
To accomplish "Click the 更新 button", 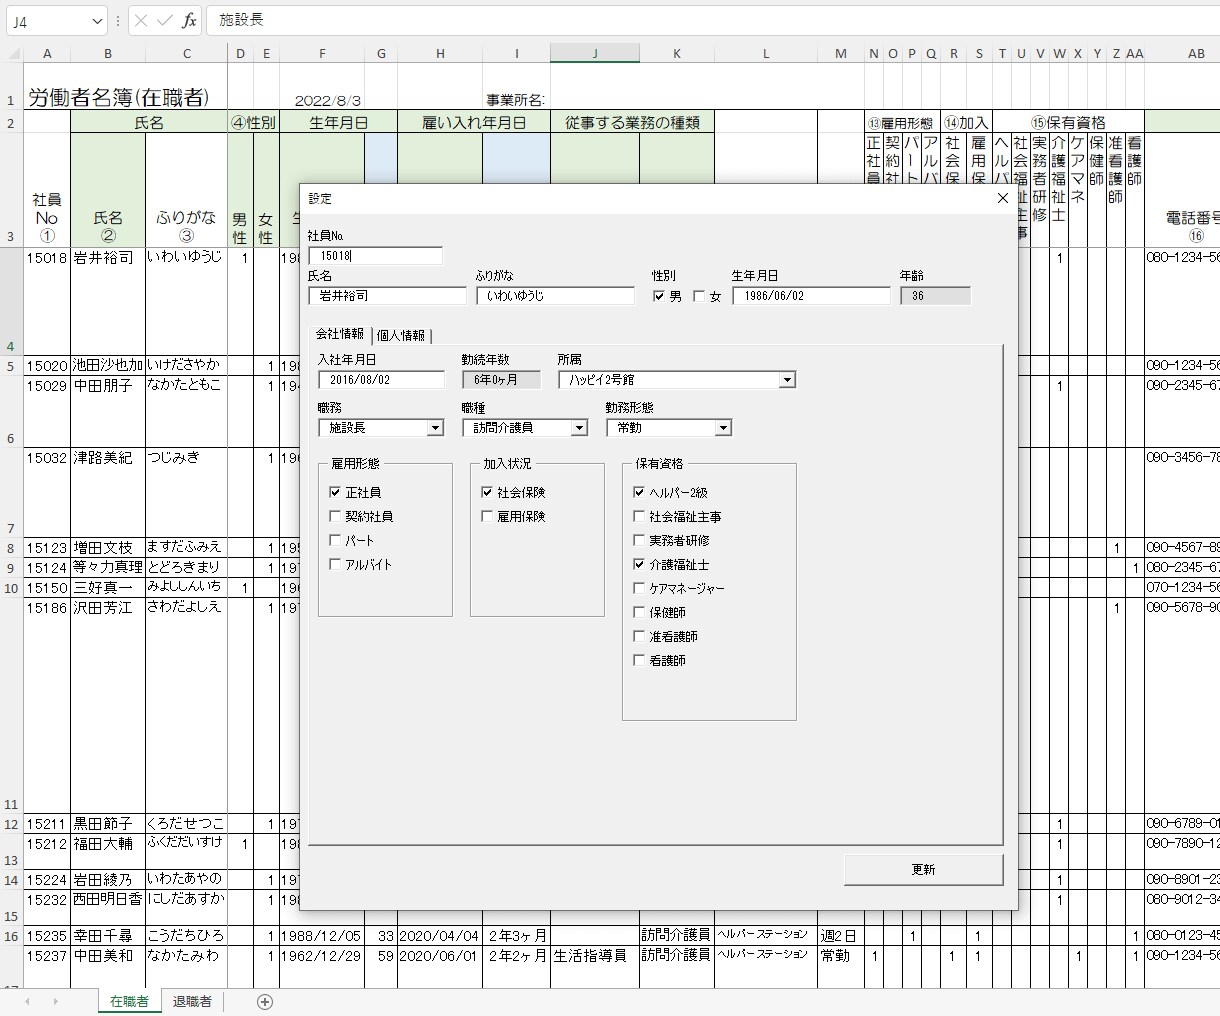I will (923, 870).
